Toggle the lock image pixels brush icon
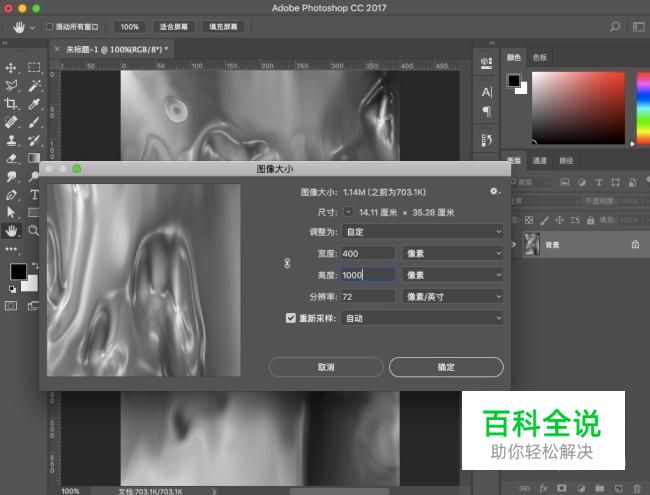 [544, 220]
